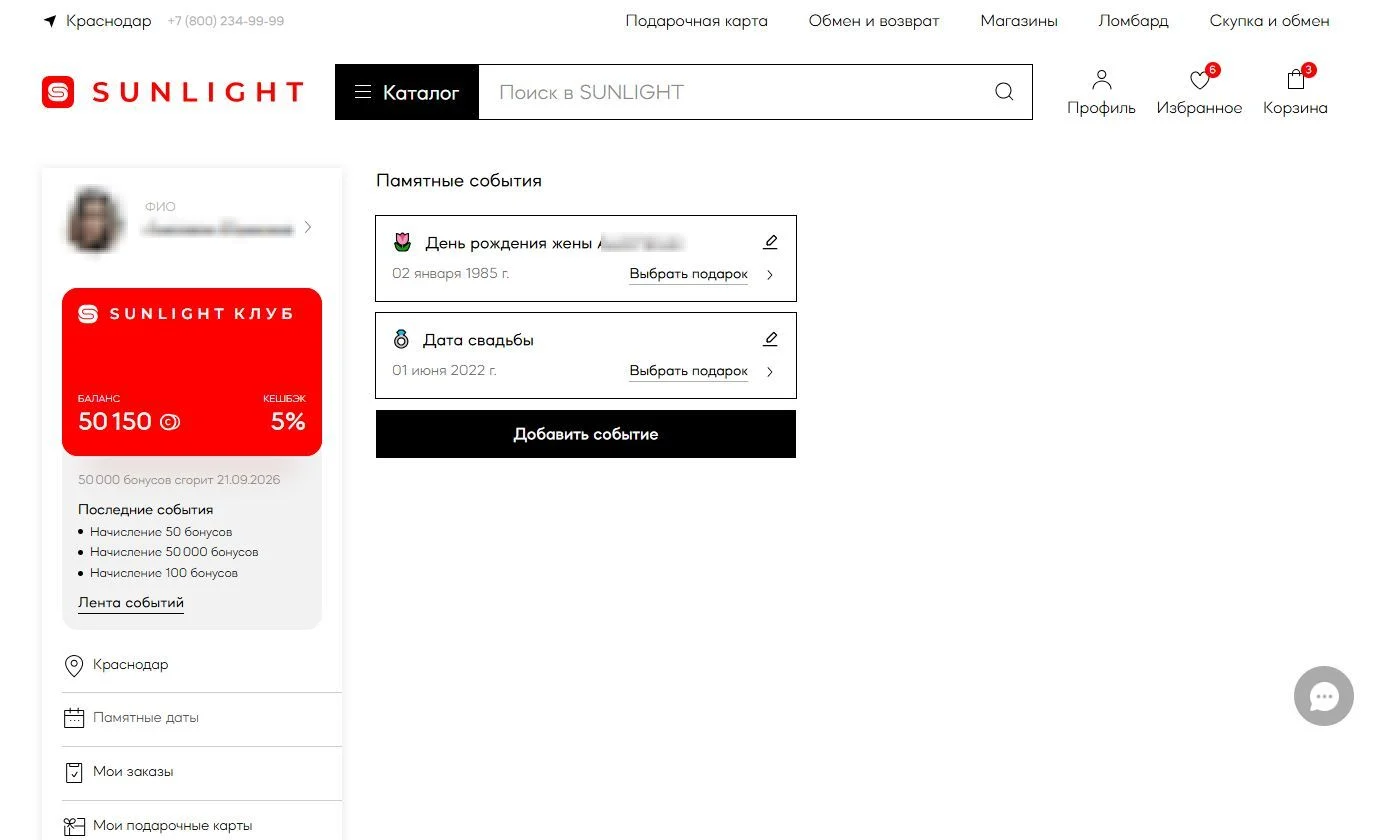
Task: Click the clipboard icon for Мои заказы
Action: 74,772
